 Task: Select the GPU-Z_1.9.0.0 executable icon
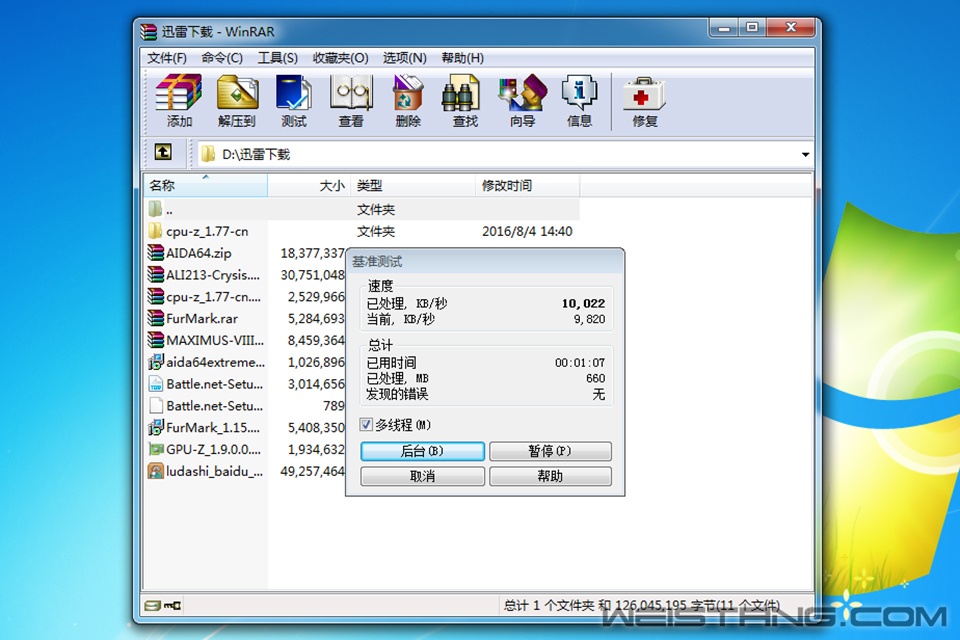pos(156,450)
